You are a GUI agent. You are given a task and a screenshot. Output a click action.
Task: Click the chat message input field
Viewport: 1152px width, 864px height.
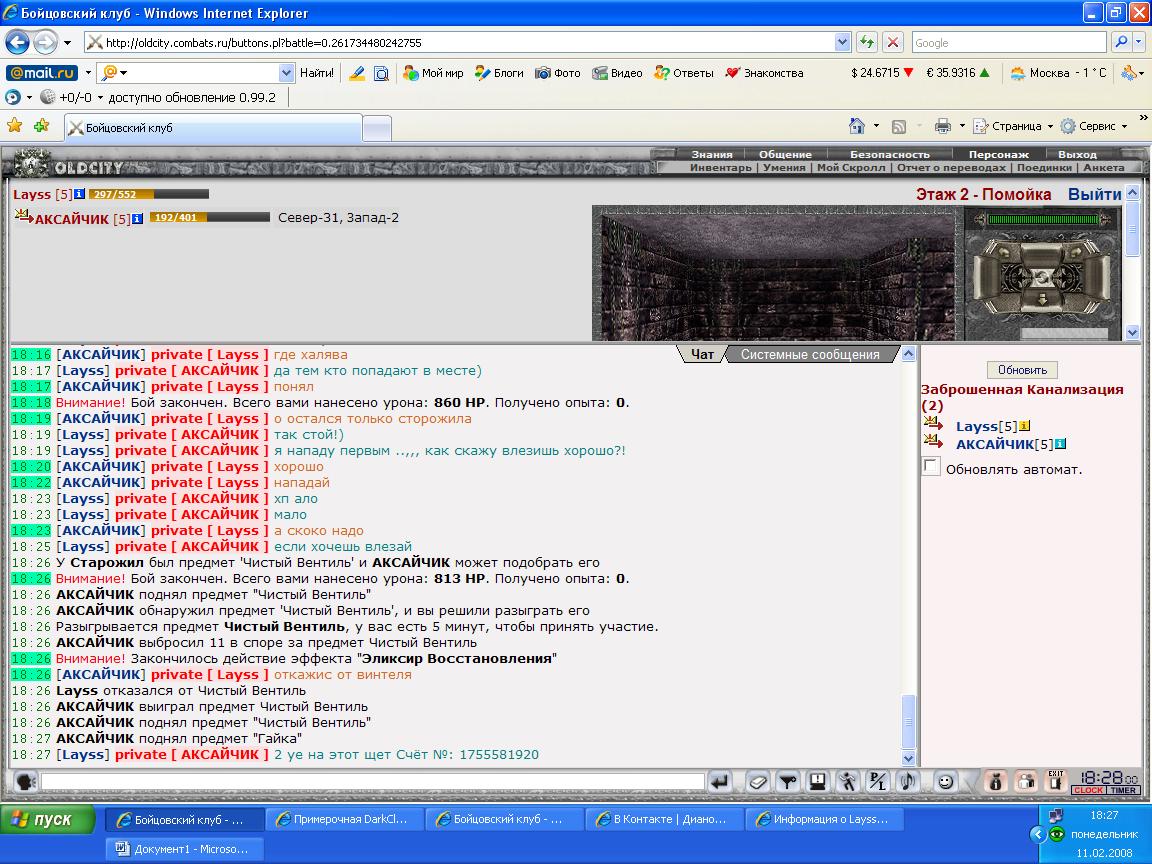pos(372,782)
